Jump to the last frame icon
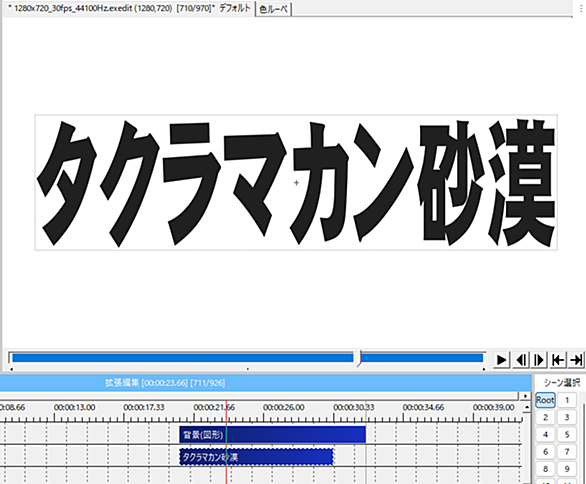Screen dimensions: 586x484 point(576,360)
